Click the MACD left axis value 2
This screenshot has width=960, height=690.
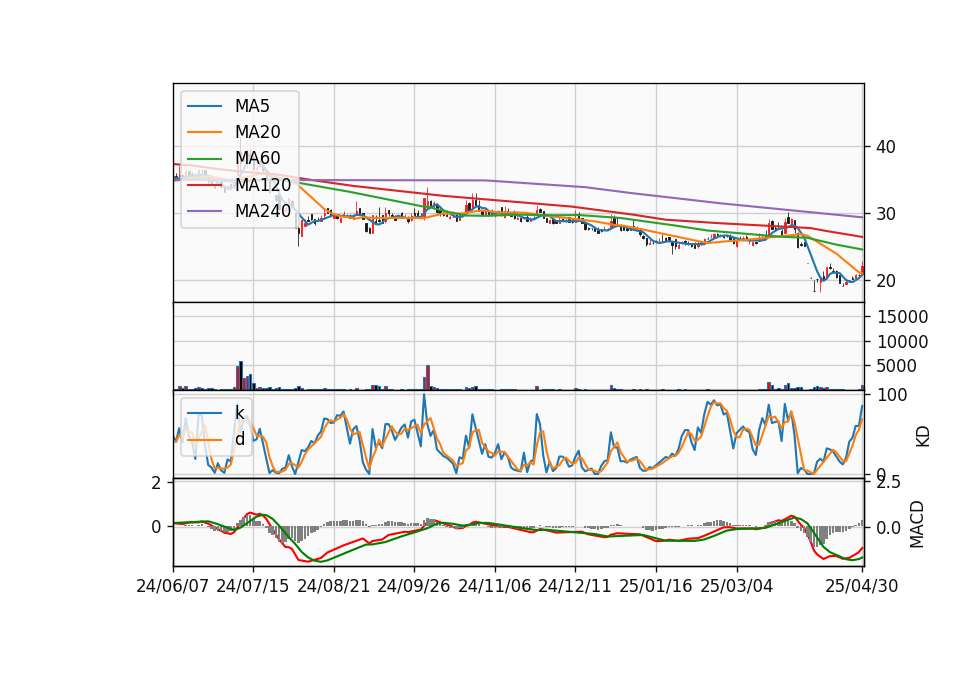156,483
